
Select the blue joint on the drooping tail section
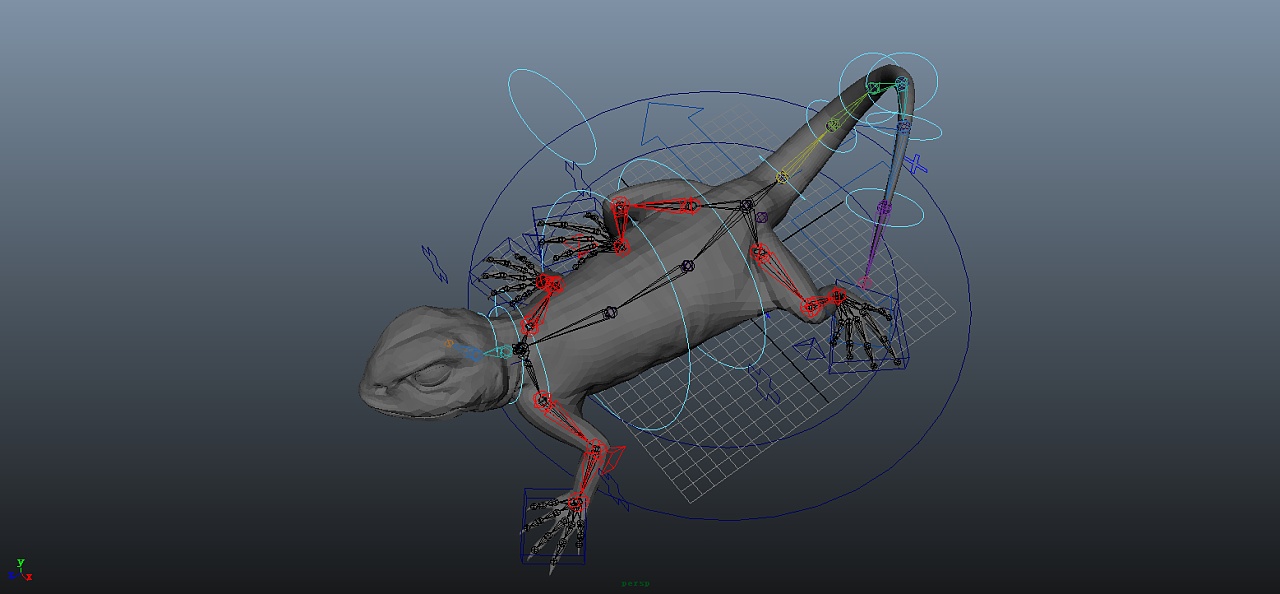[x=903, y=127]
